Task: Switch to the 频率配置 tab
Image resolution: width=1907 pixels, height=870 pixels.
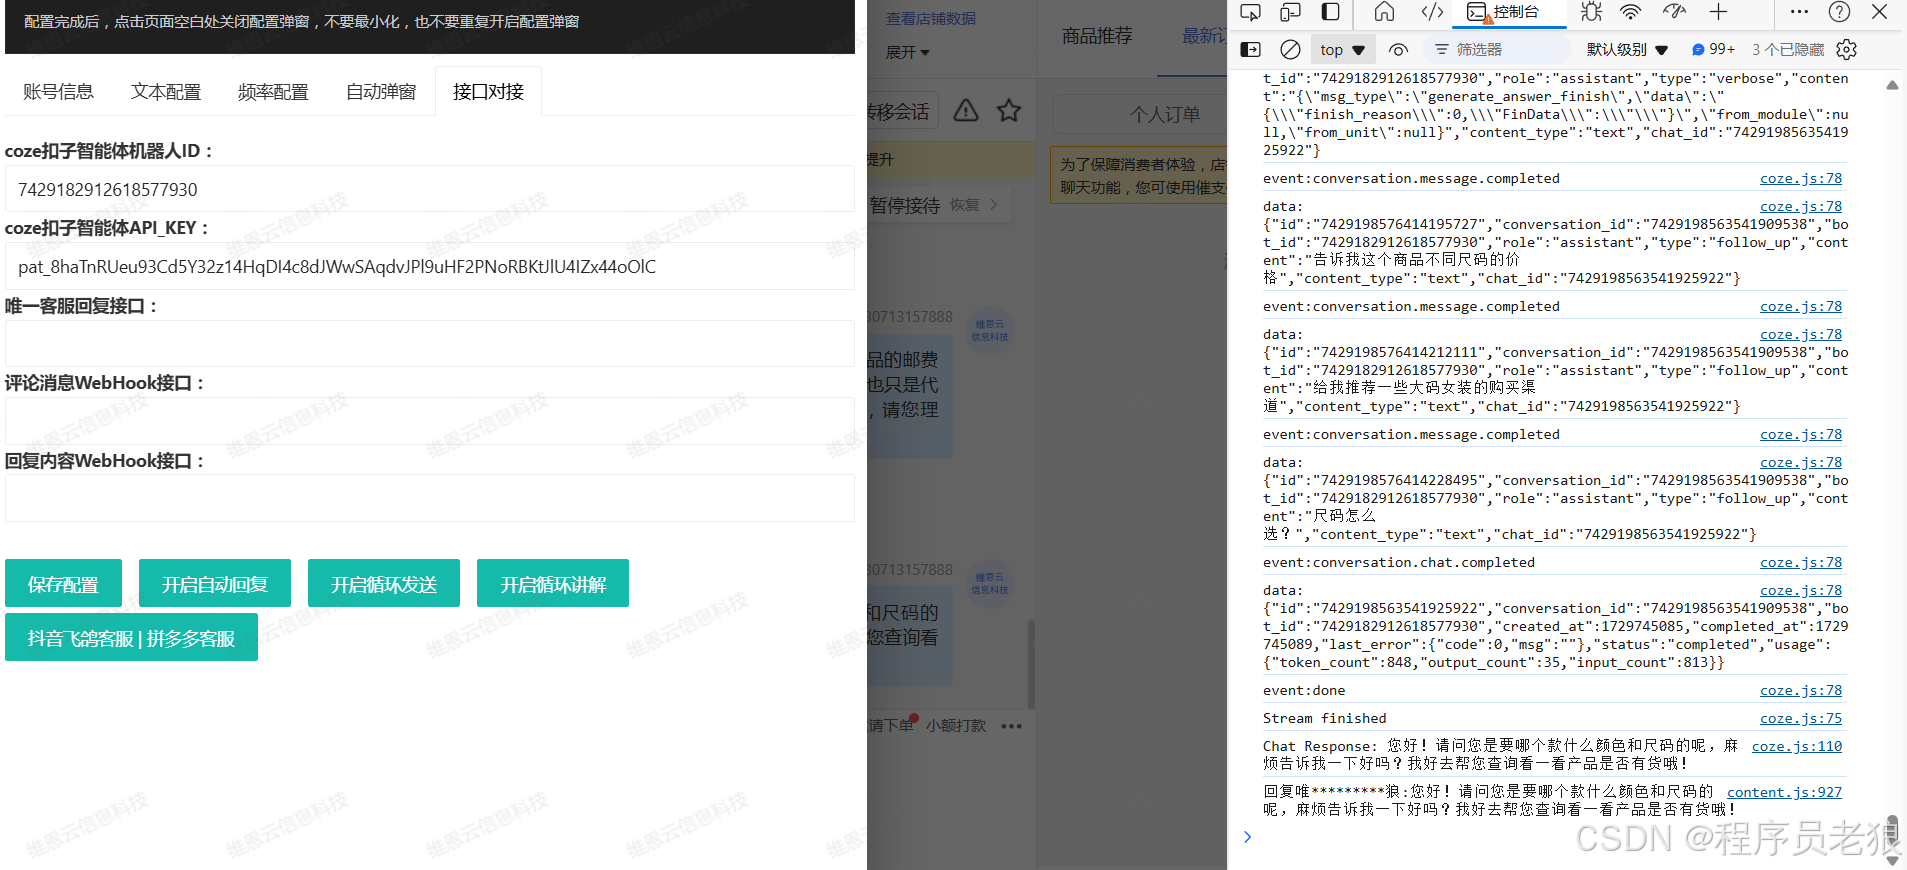Action: 273,92
